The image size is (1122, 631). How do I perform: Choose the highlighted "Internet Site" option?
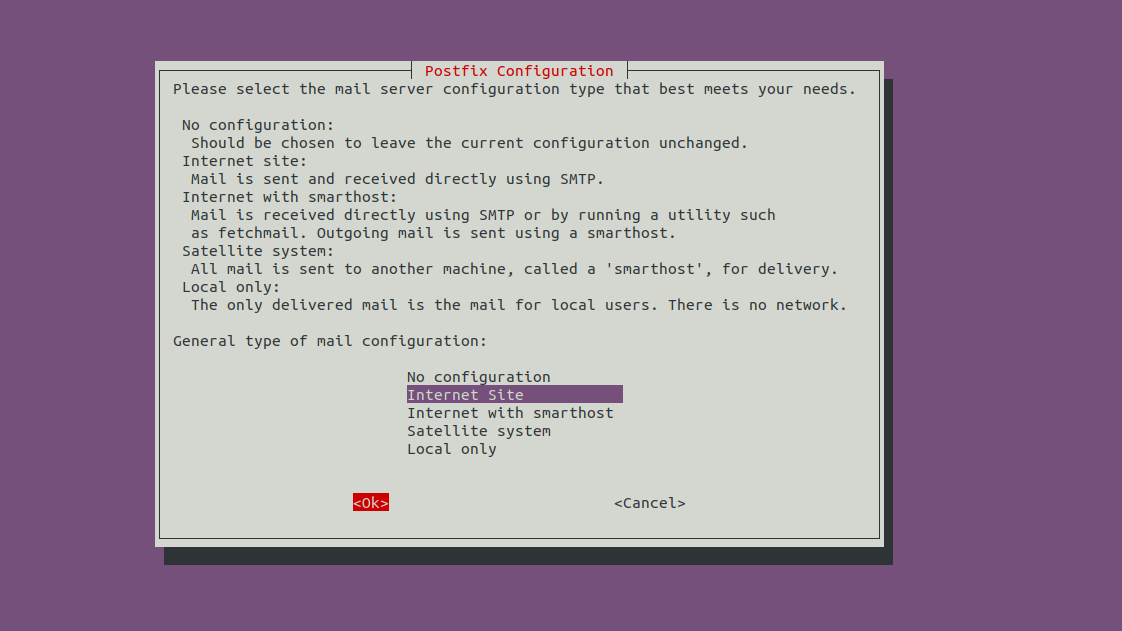(514, 395)
